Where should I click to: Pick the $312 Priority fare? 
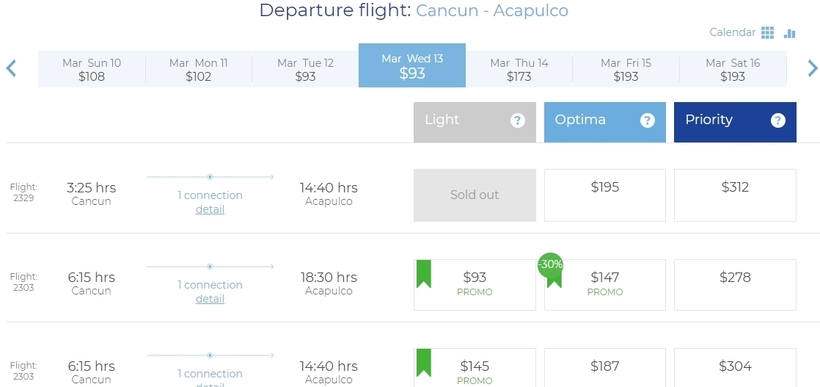point(735,195)
